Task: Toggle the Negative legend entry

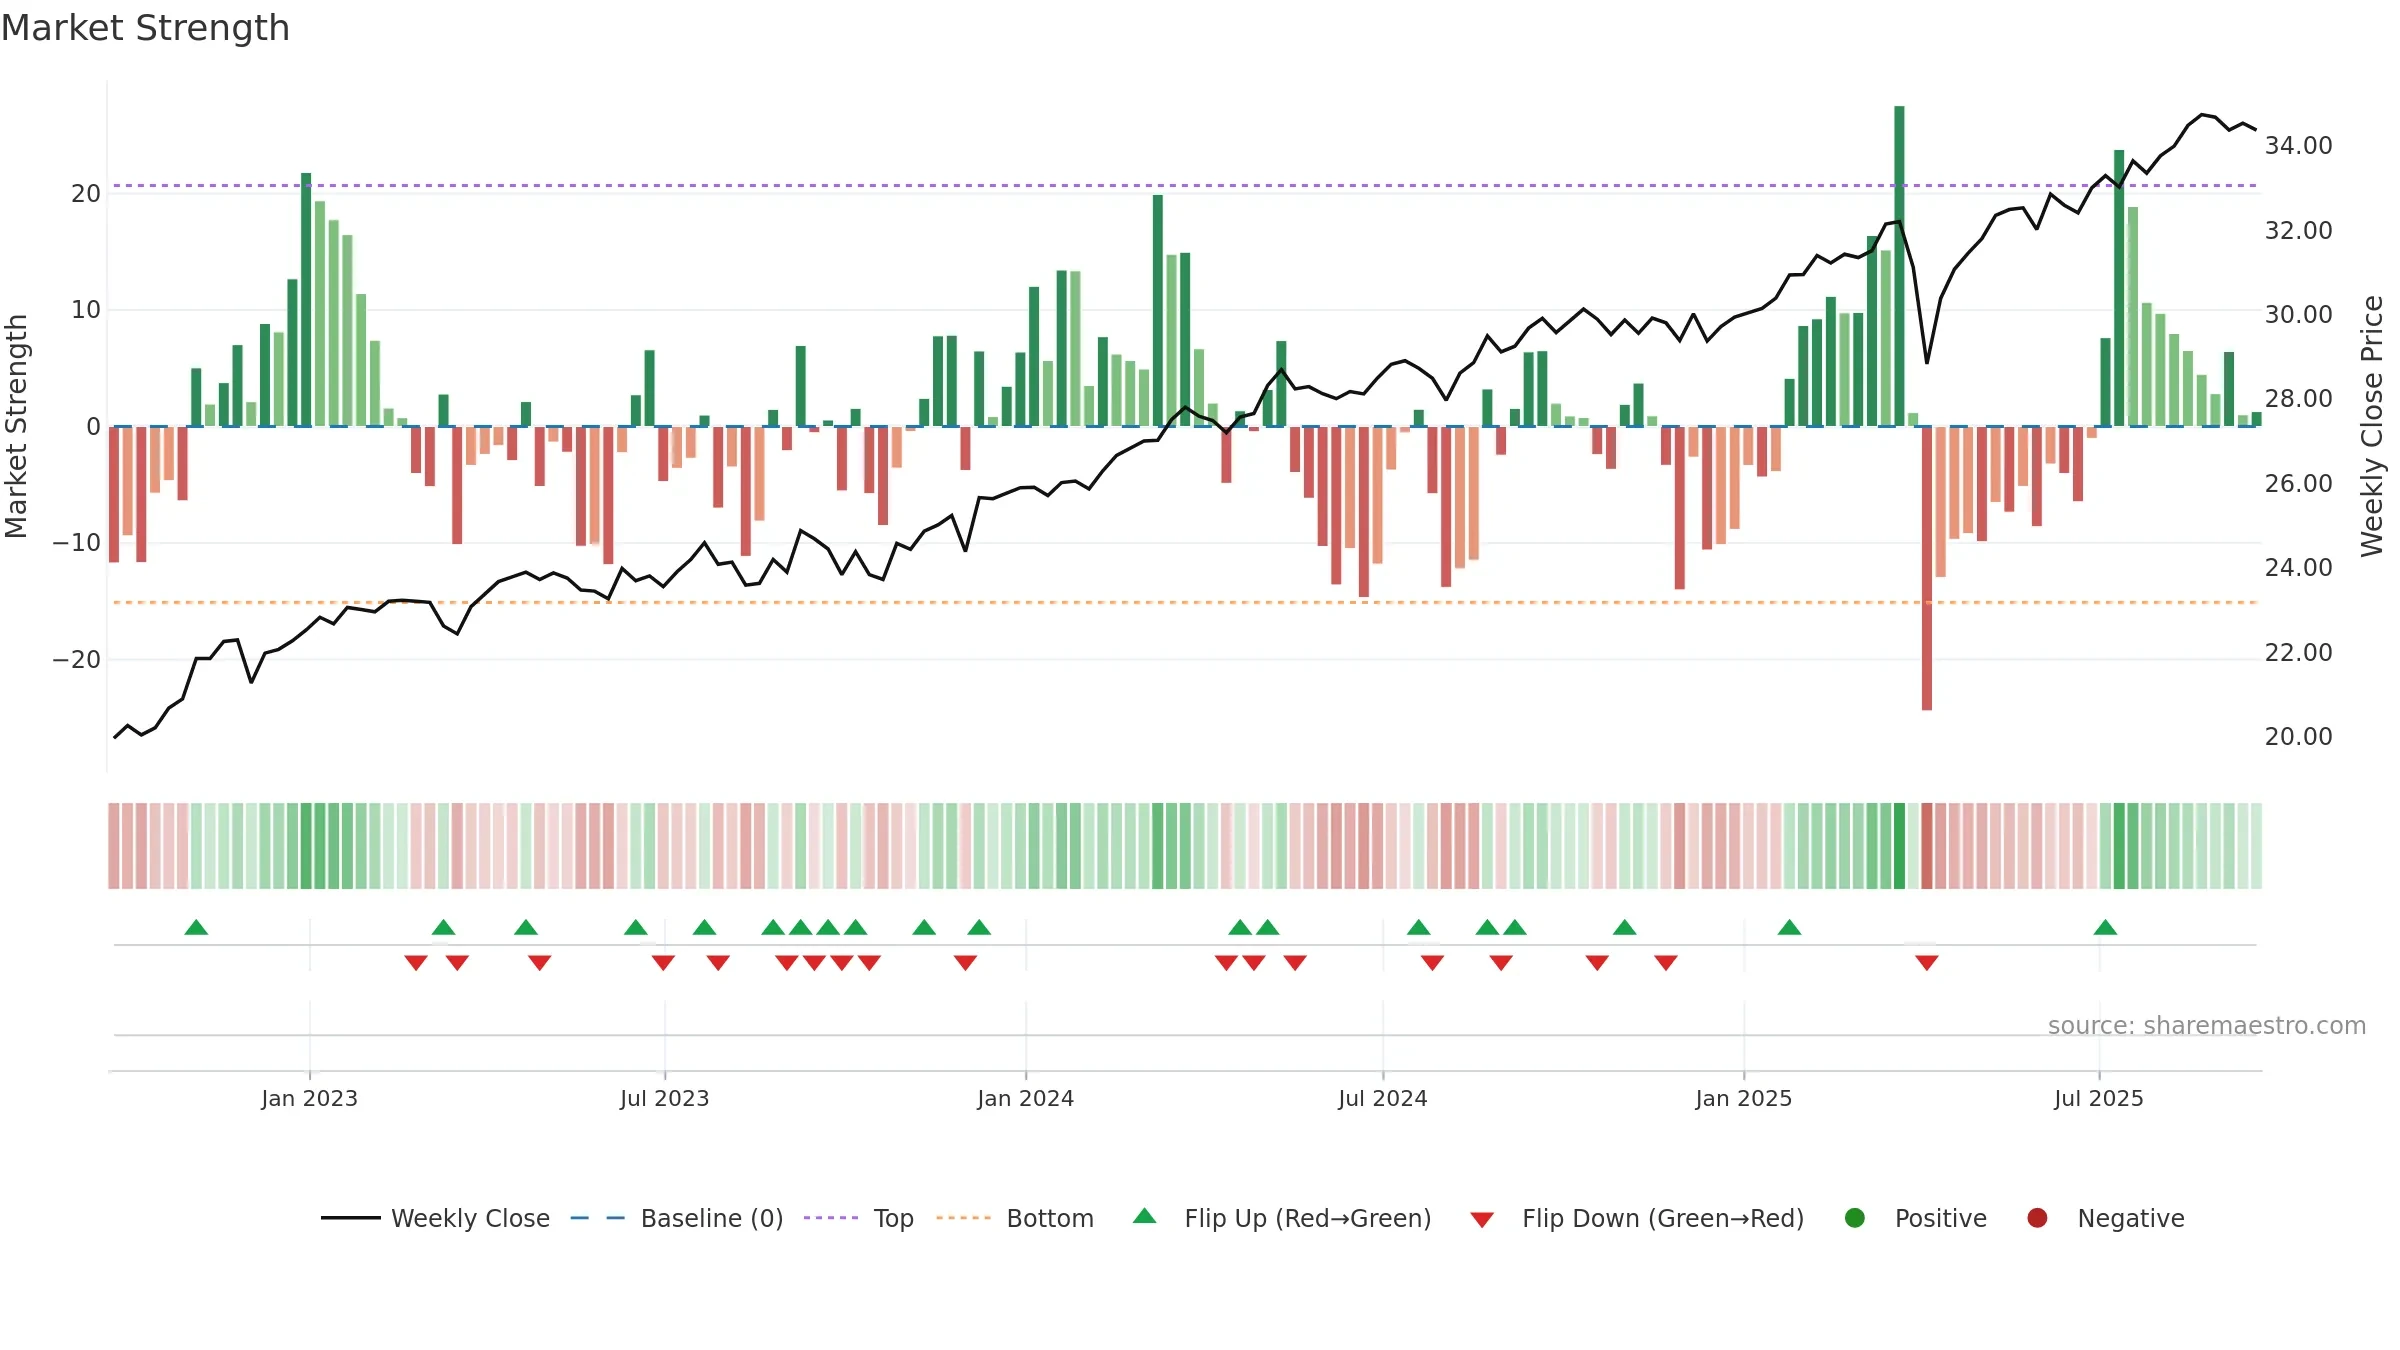Action: (2105, 1218)
